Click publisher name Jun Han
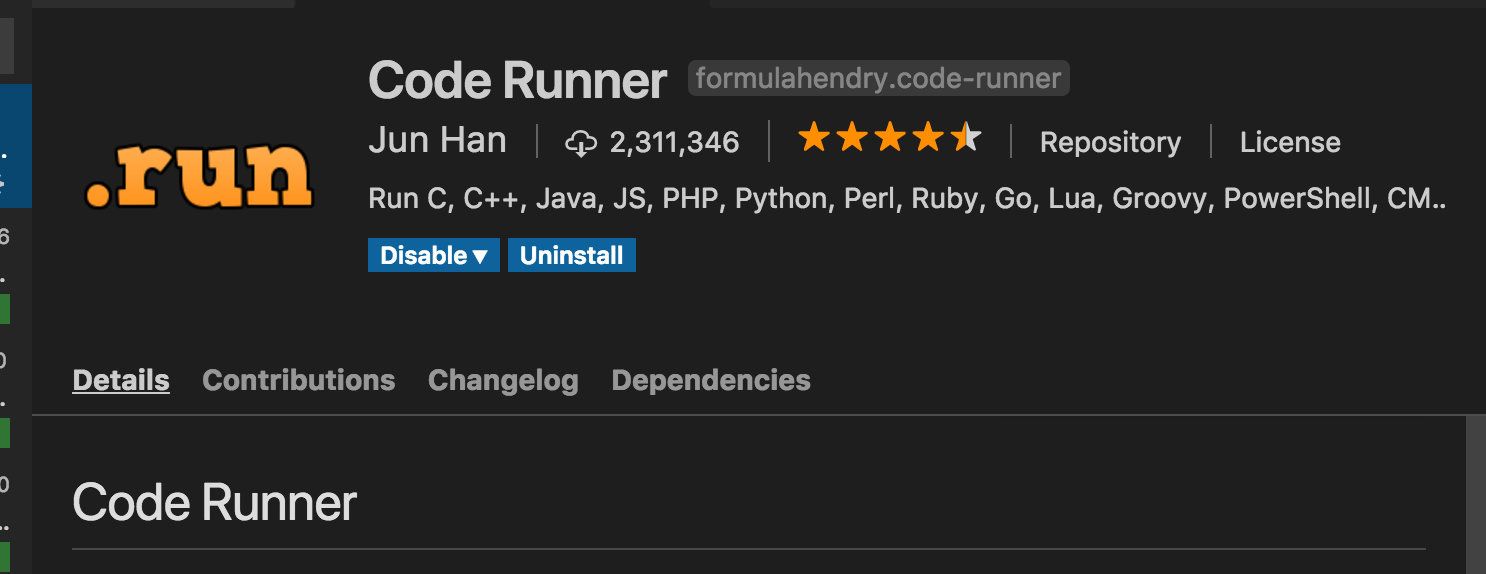1486x574 pixels. (x=437, y=141)
